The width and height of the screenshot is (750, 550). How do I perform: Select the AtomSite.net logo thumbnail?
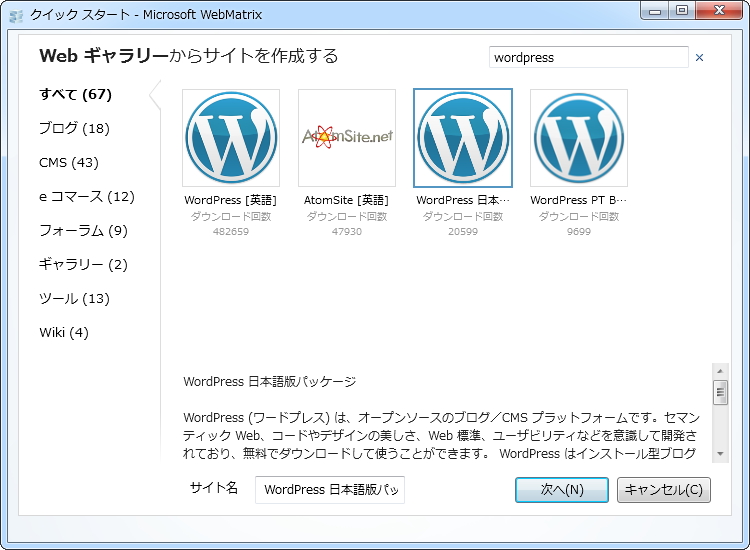347,138
